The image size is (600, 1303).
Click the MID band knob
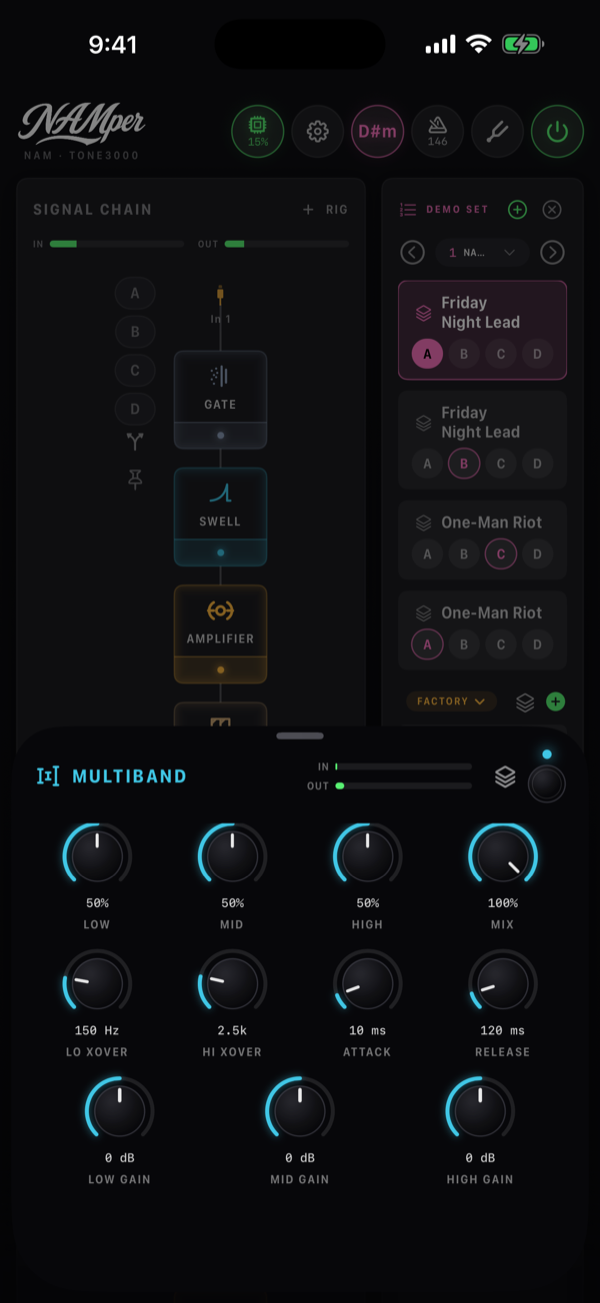tap(232, 857)
